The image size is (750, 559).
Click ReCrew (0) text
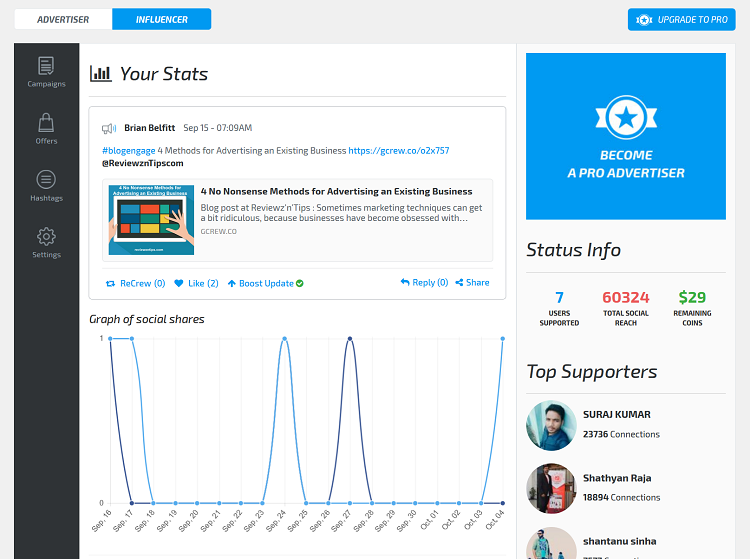click(x=143, y=284)
